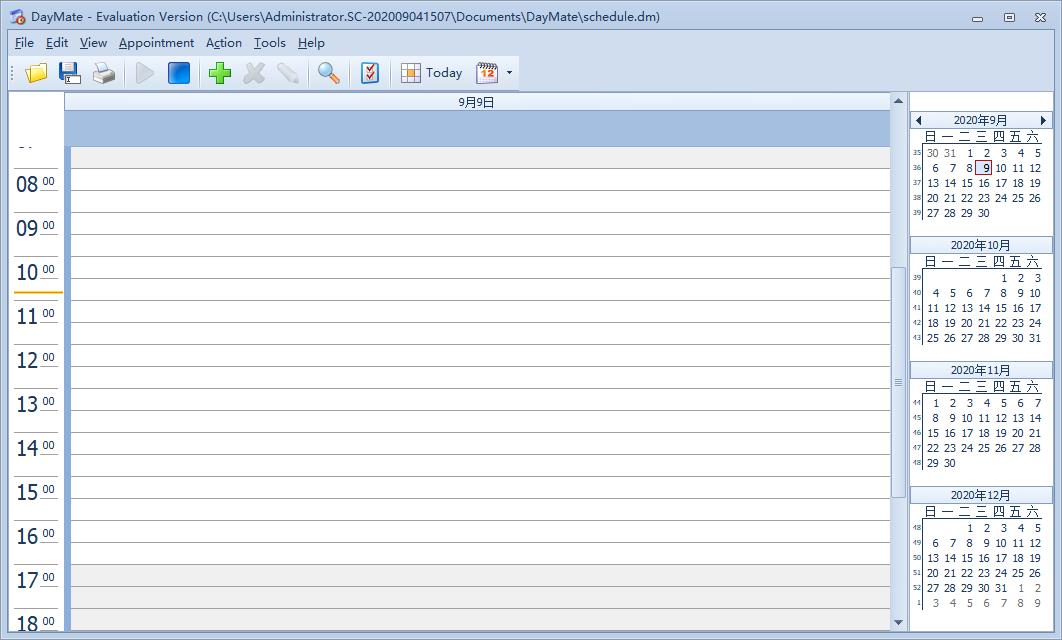Click the save floppy disk icon
The image size is (1062, 640).
[70, 73]
